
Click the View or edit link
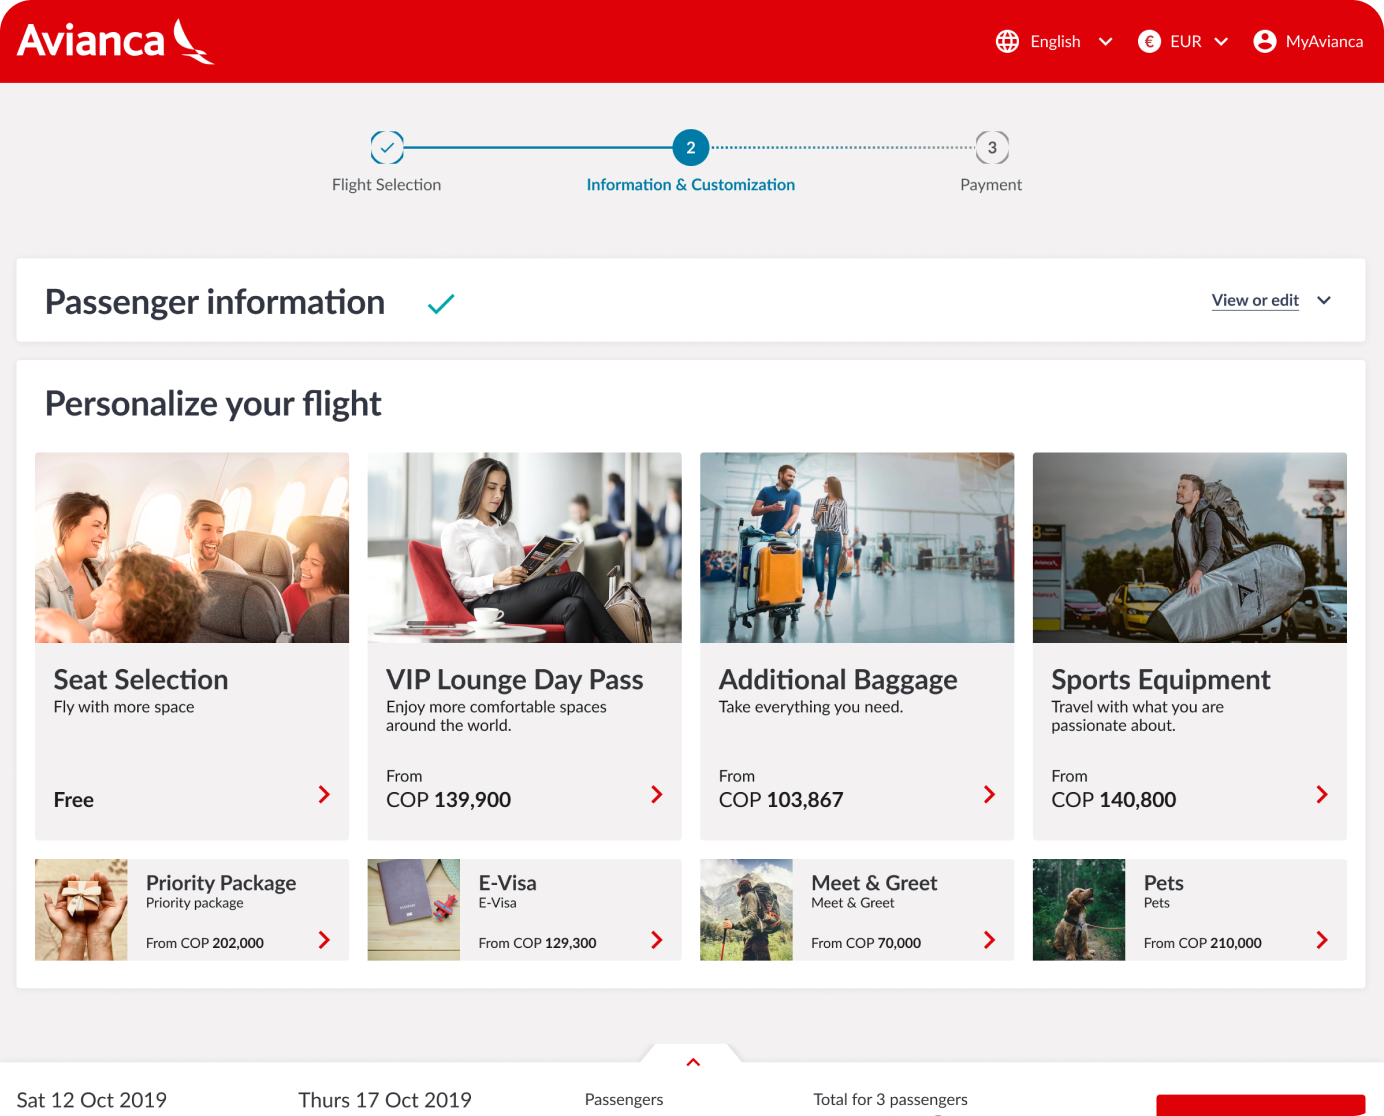coord(1255,300)
